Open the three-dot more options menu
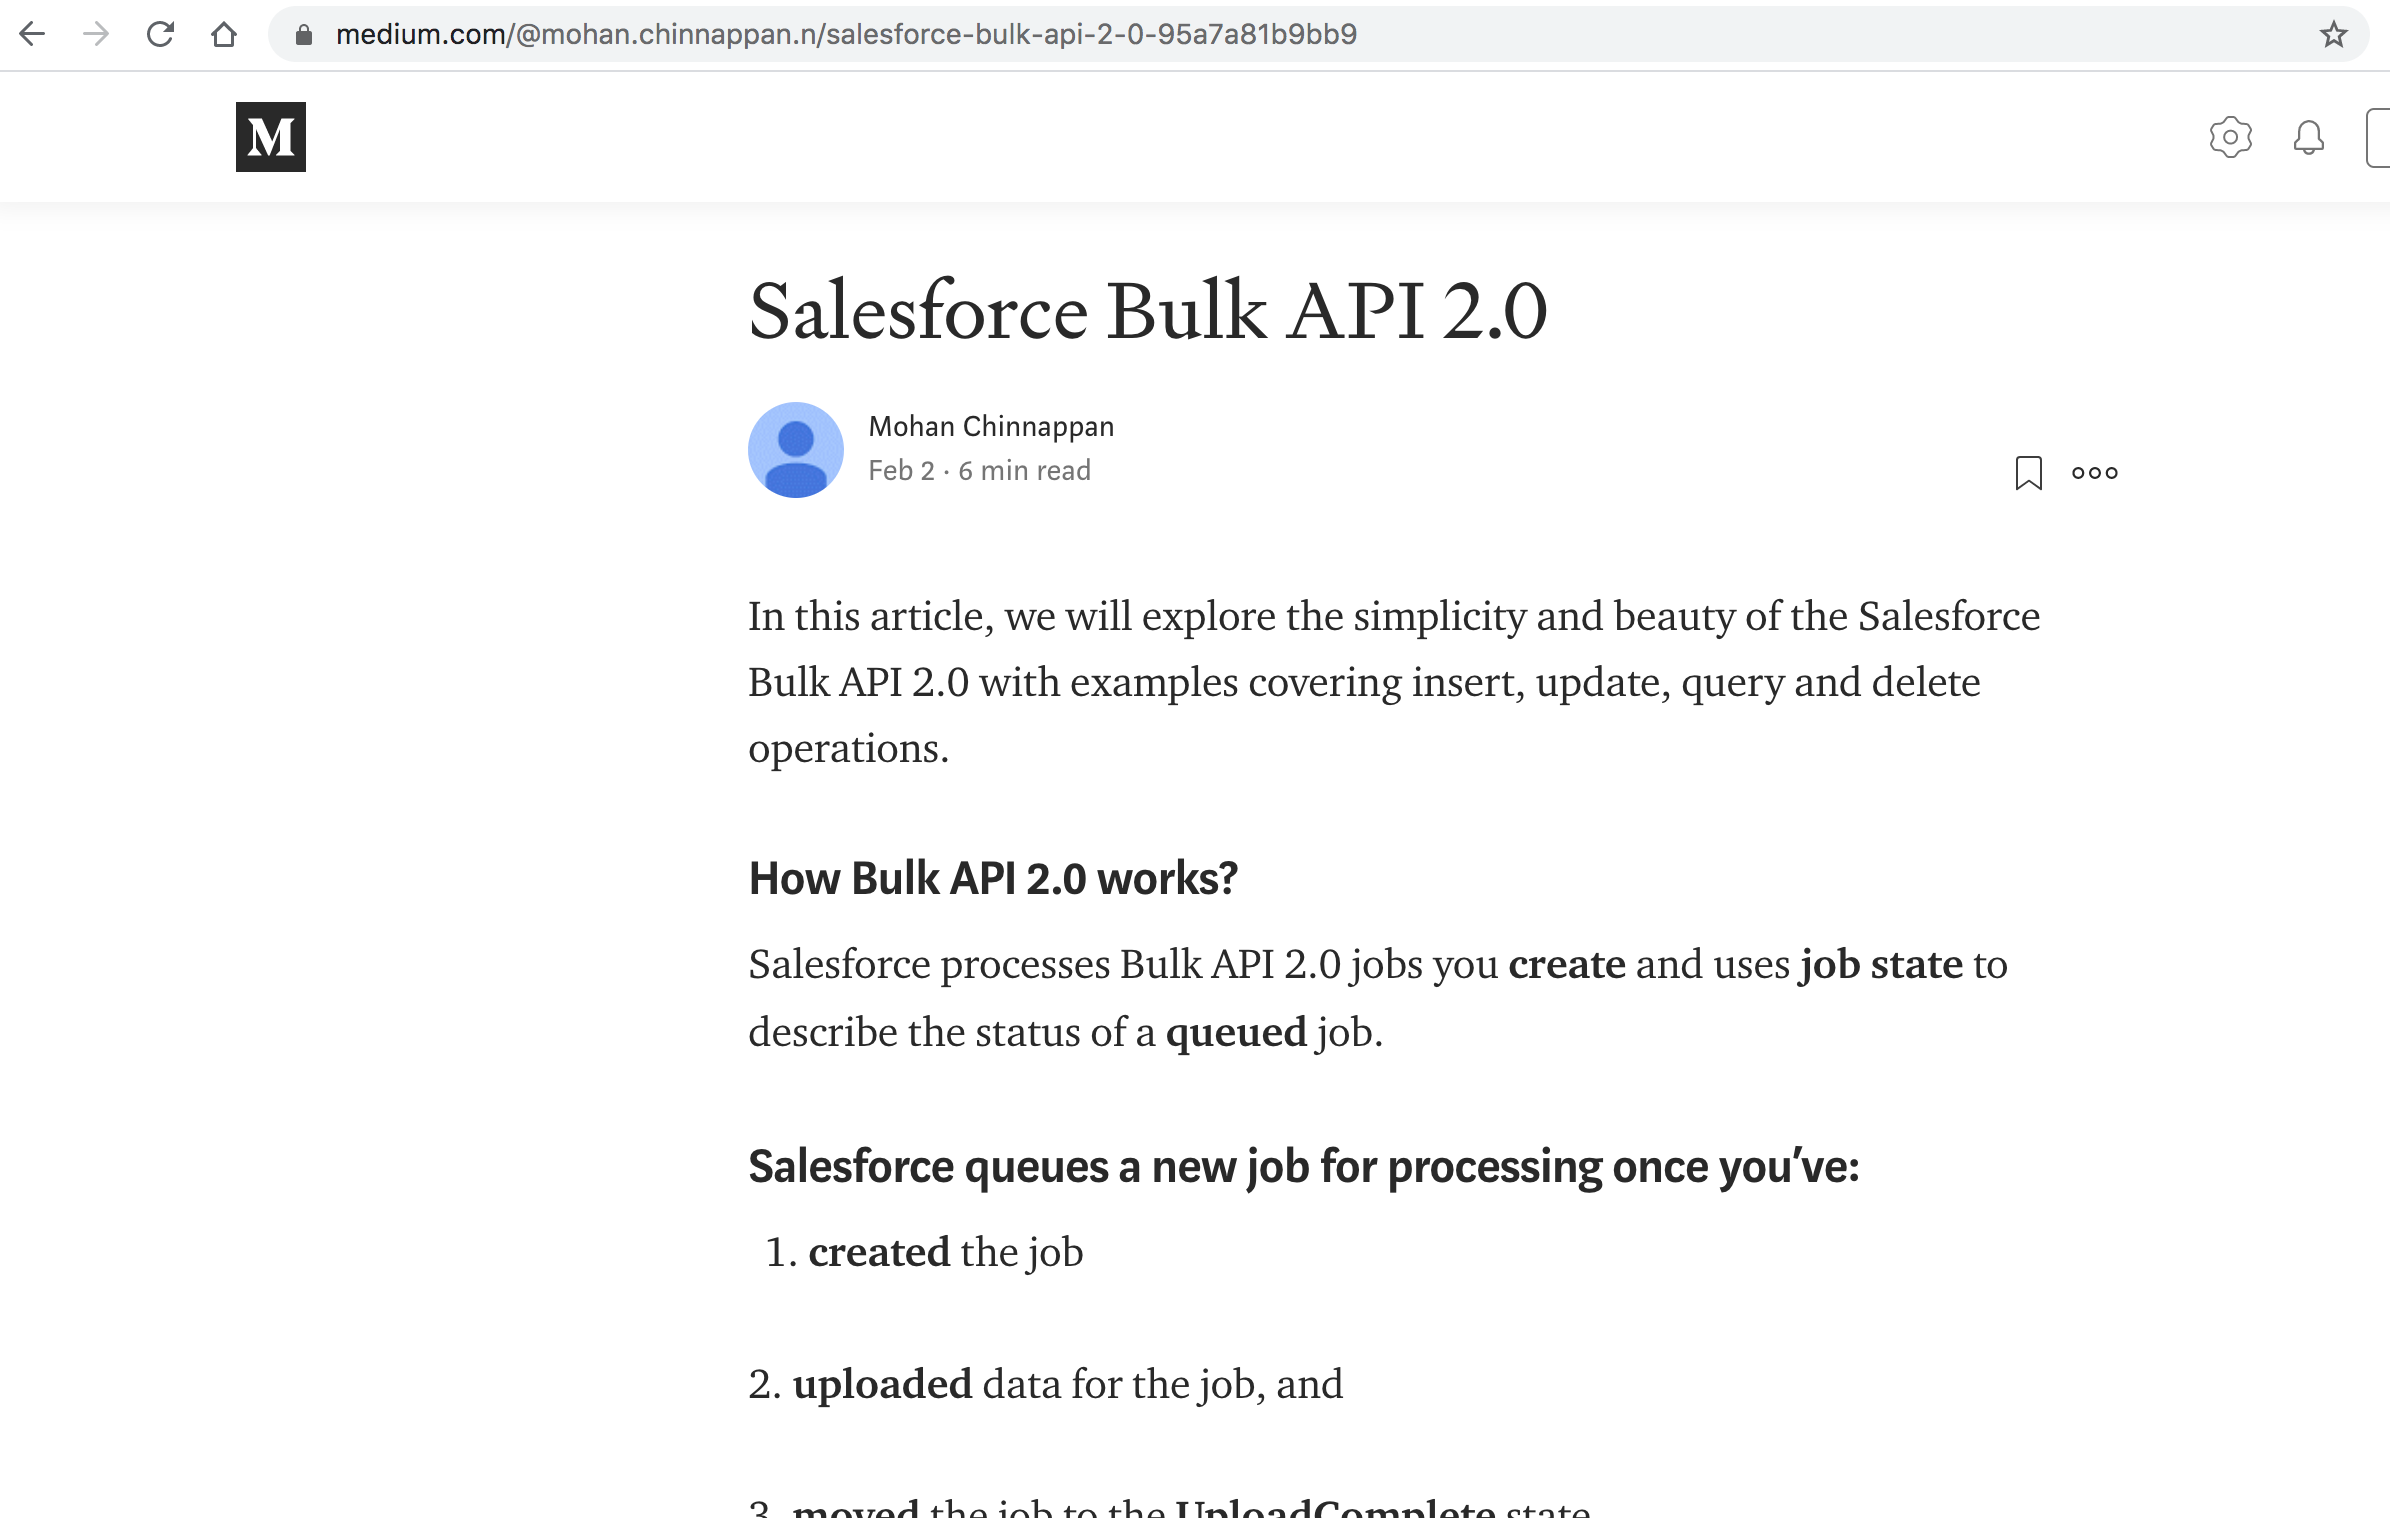Screen dimensions: 2390x1518 click(x=2094, y=472)
